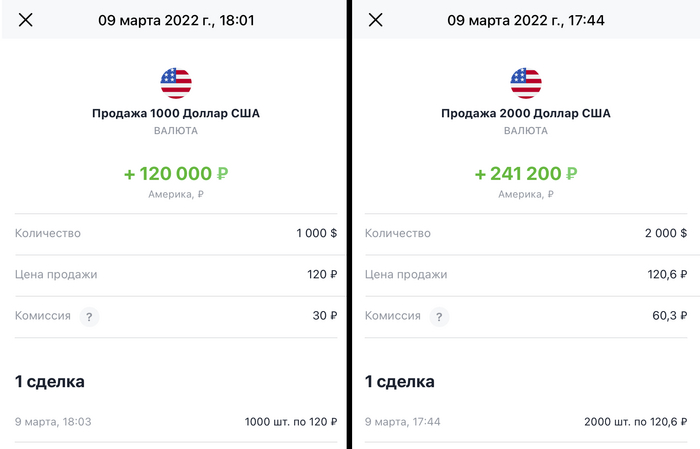700x449 pixels.
Task: Tap the US flag above the 2000 dollar sale
Action: pos(526,83)
